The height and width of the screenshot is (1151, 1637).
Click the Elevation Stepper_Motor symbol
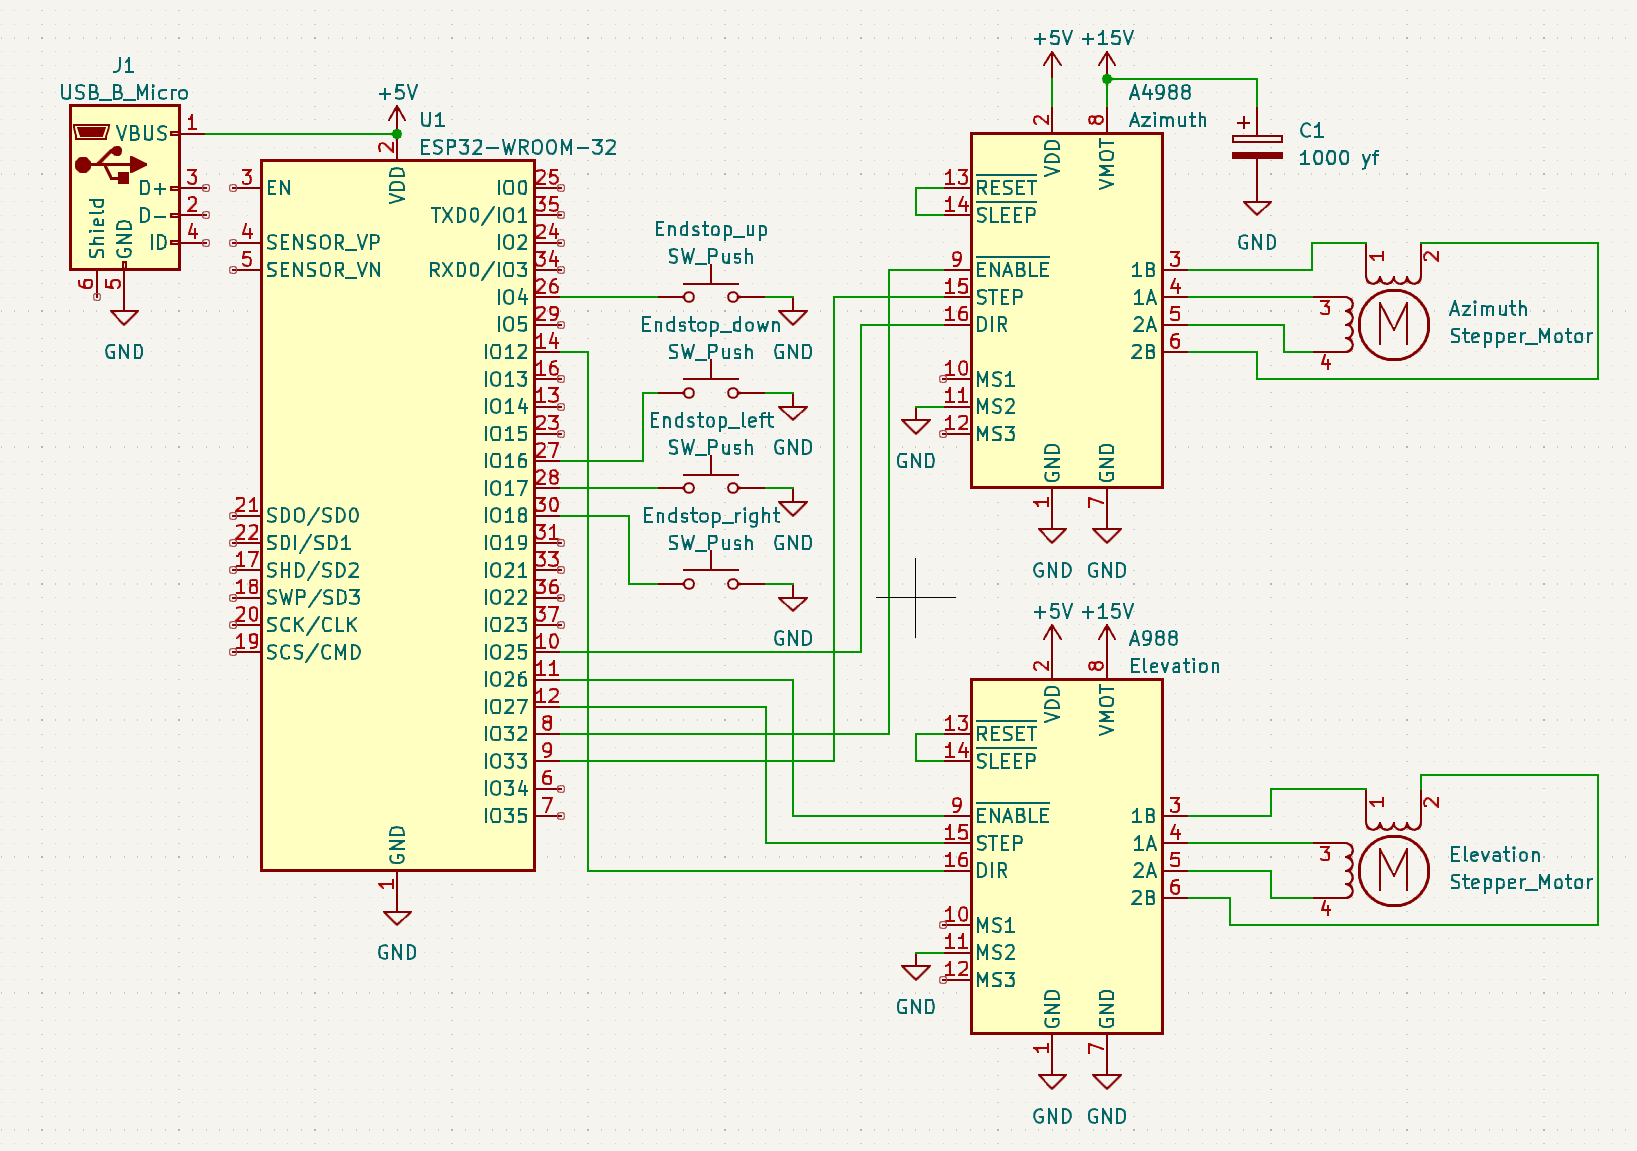[x=1393, y=870]
